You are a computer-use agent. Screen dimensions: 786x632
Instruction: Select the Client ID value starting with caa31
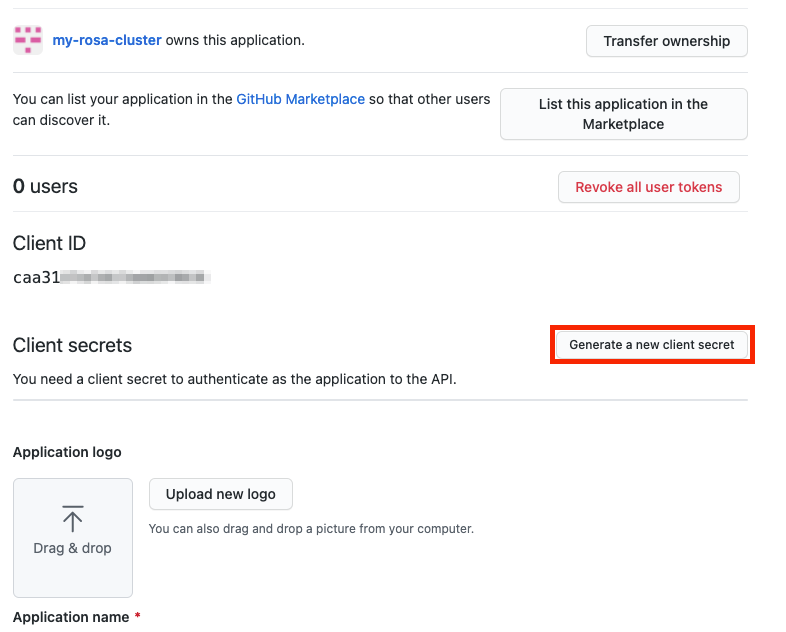click(x=108, y=277)
